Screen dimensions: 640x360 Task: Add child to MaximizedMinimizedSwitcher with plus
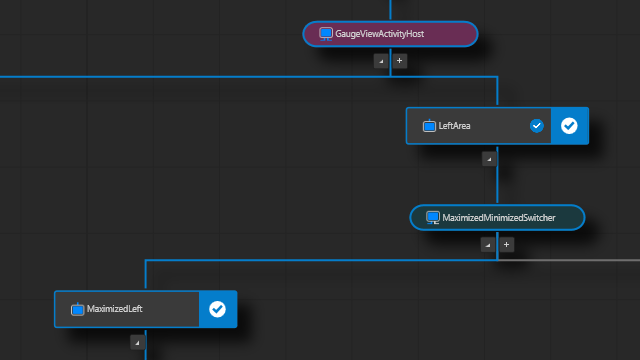point(507,245)
